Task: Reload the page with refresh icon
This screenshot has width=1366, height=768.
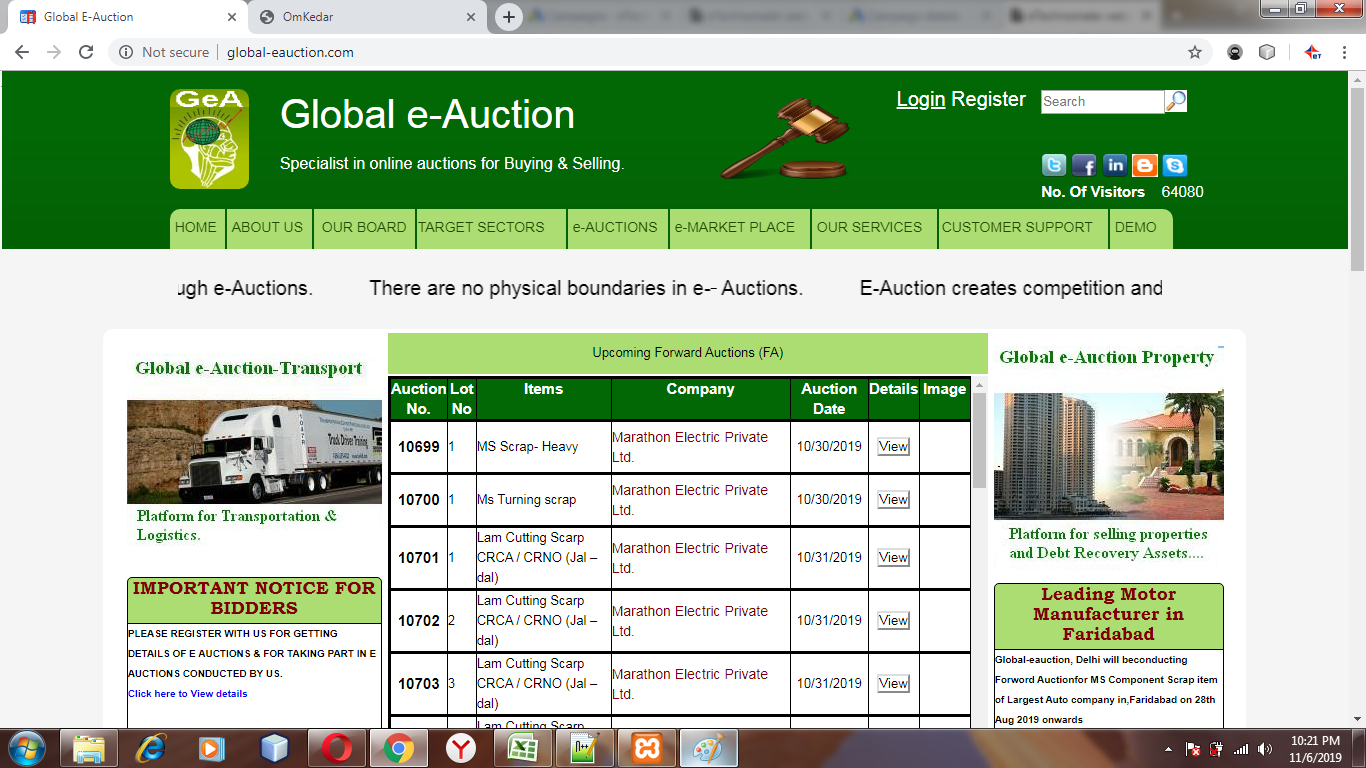Action: 86,52
